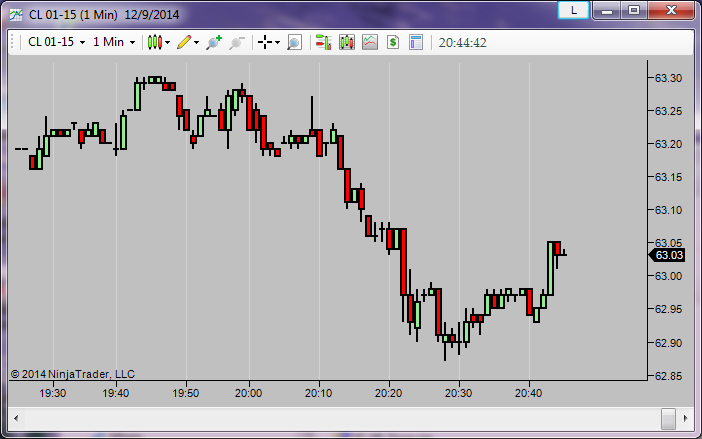Expand the cursor type dropdown arrow
The width and height of the screenshot is (702, 439).
coord(278,43)
